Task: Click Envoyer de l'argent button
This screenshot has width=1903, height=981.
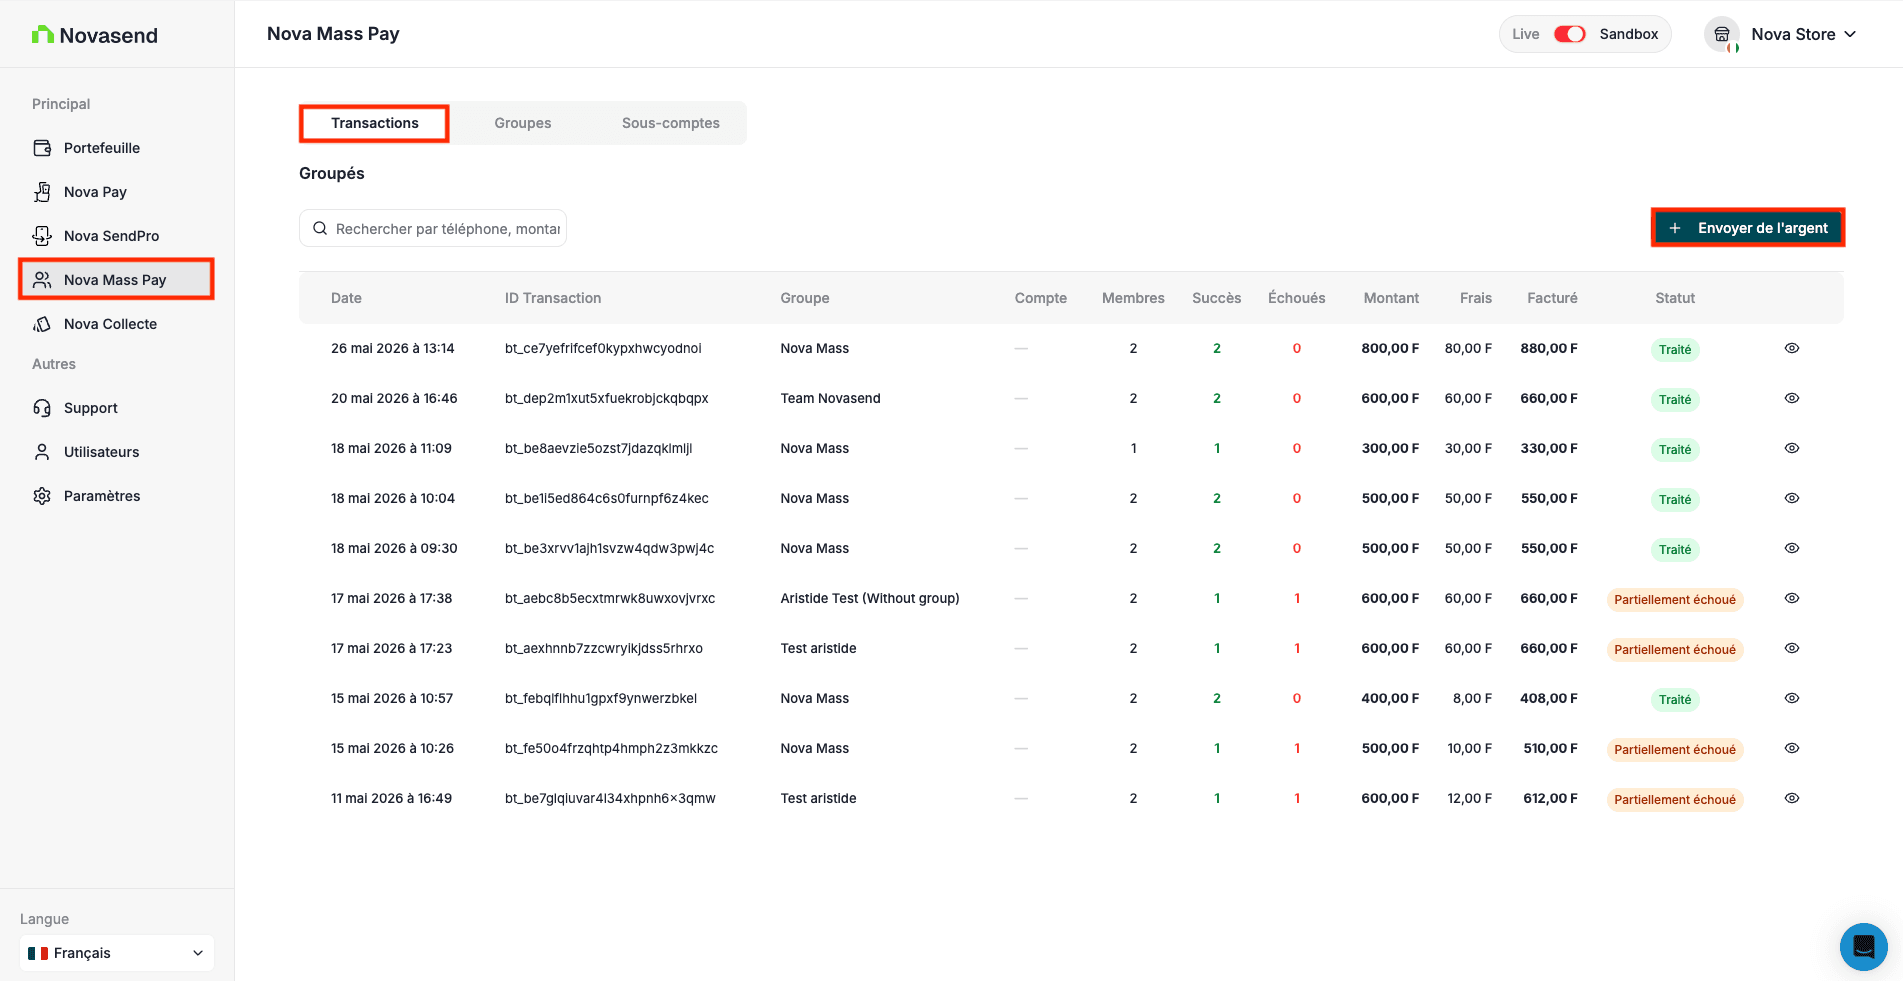Action: click(x=1747, y=228)
